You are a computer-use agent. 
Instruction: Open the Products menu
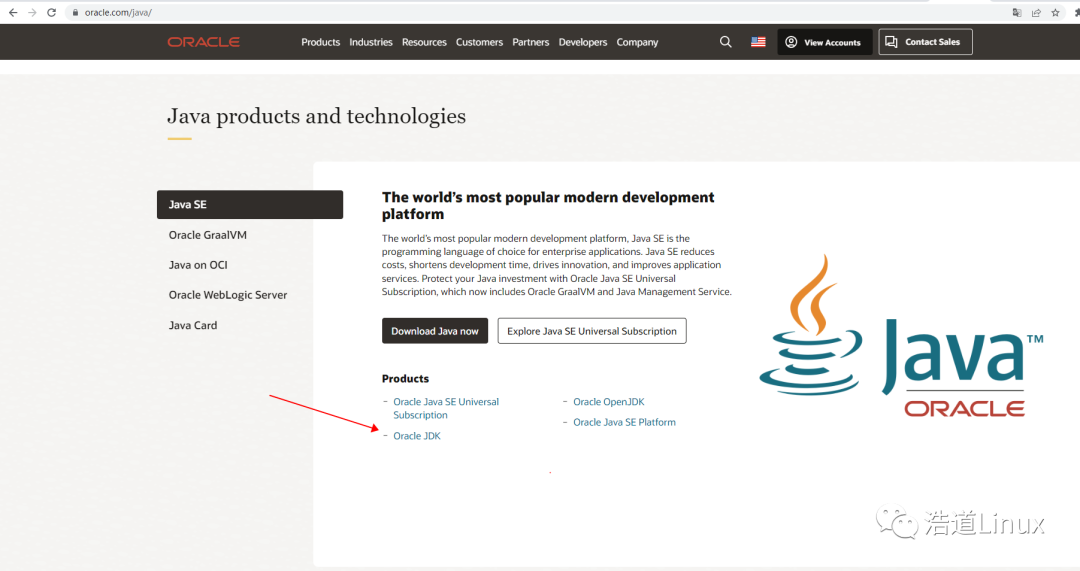[320, 42]
